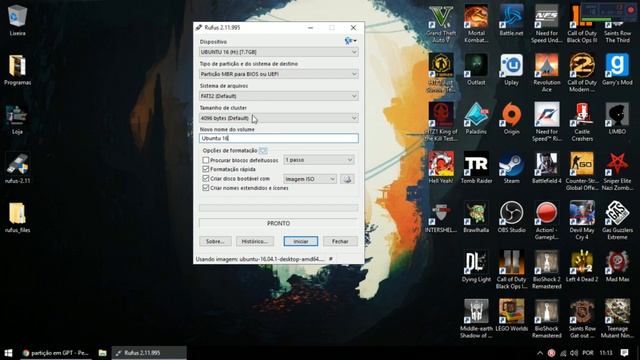Screen dimensions: 640x360
Task: Expand the Tipo de partição dropdown
Action: (x=279, y=74)
